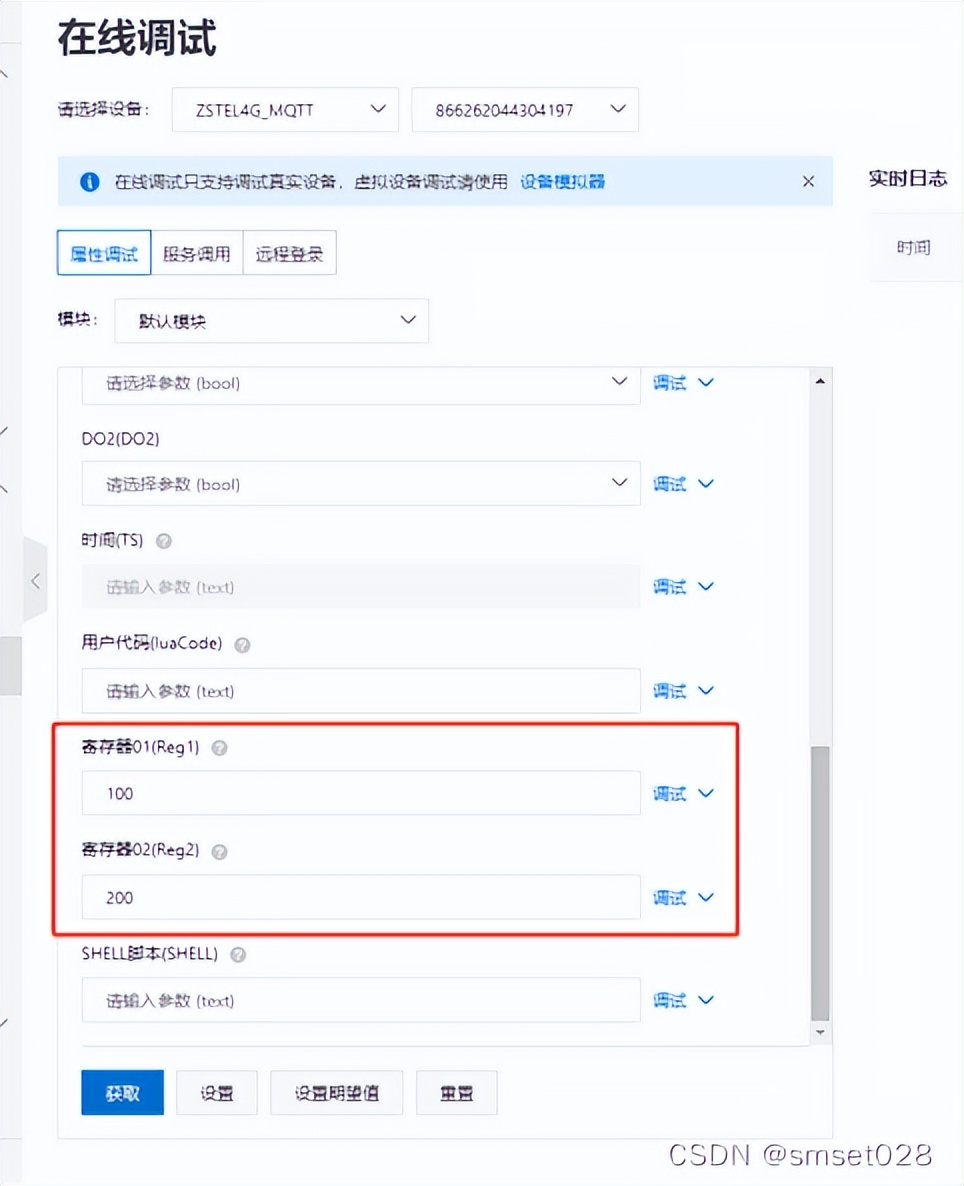Click 调试 next to Reg1 field

[669, 793]
